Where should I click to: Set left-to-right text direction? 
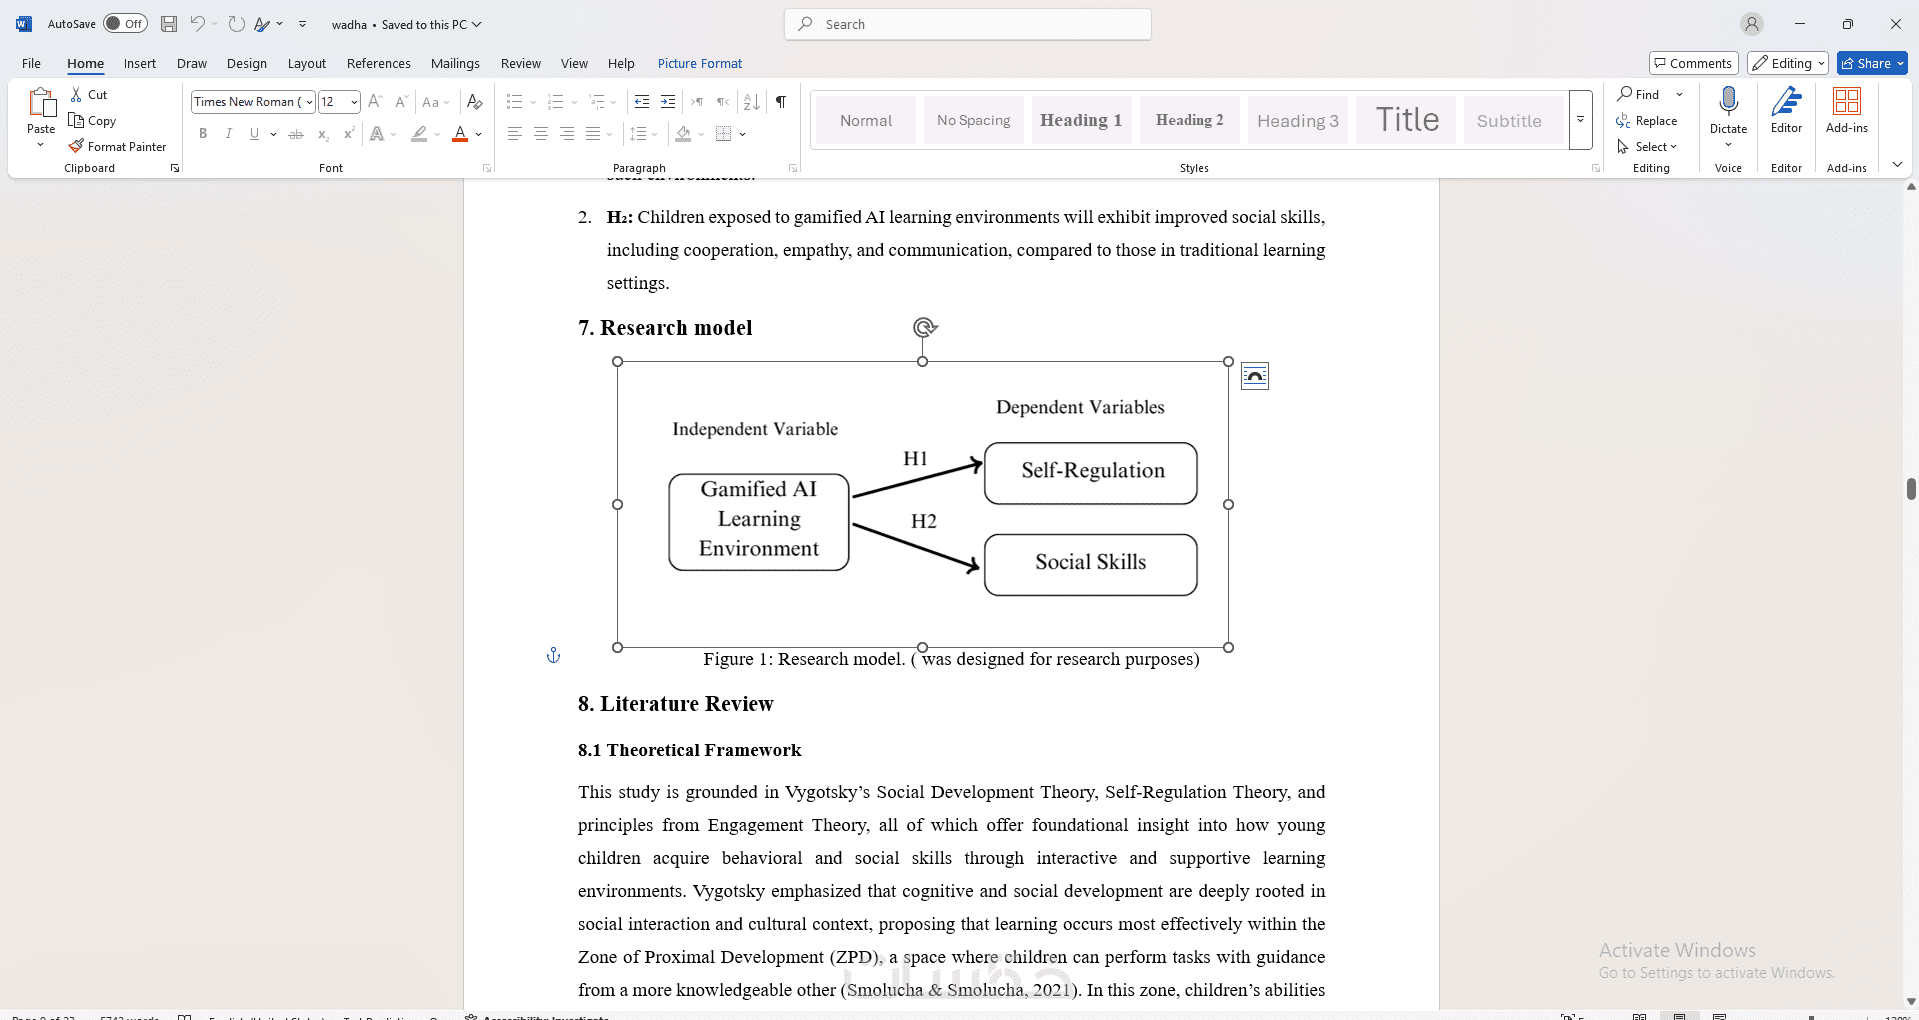[697, 102]
